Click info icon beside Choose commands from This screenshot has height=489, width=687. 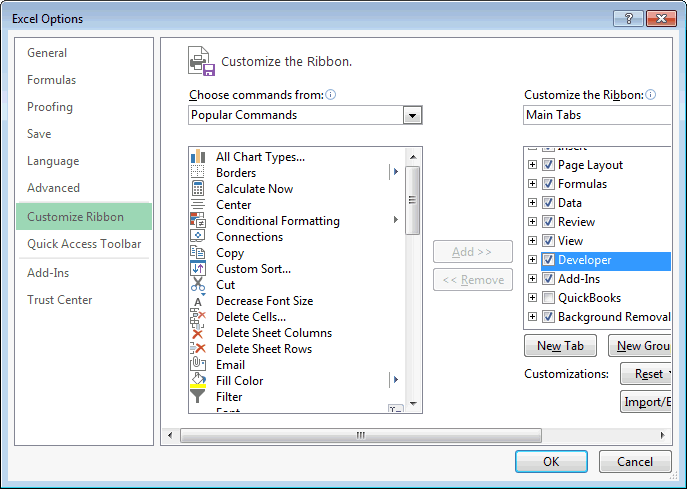[331, 95]
